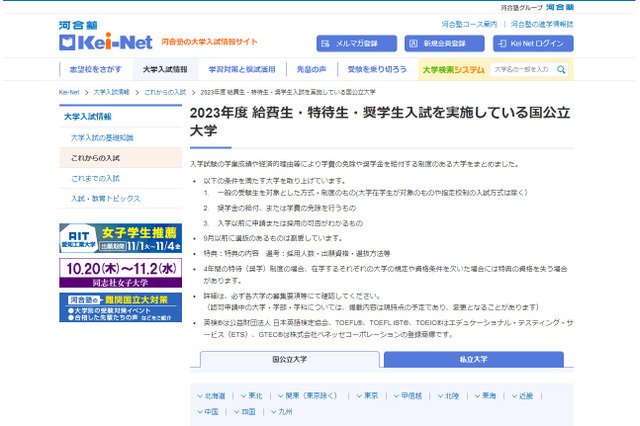
Task: Go to これからの入試 breadcrumb link
Action: click(x=165, y=93)
